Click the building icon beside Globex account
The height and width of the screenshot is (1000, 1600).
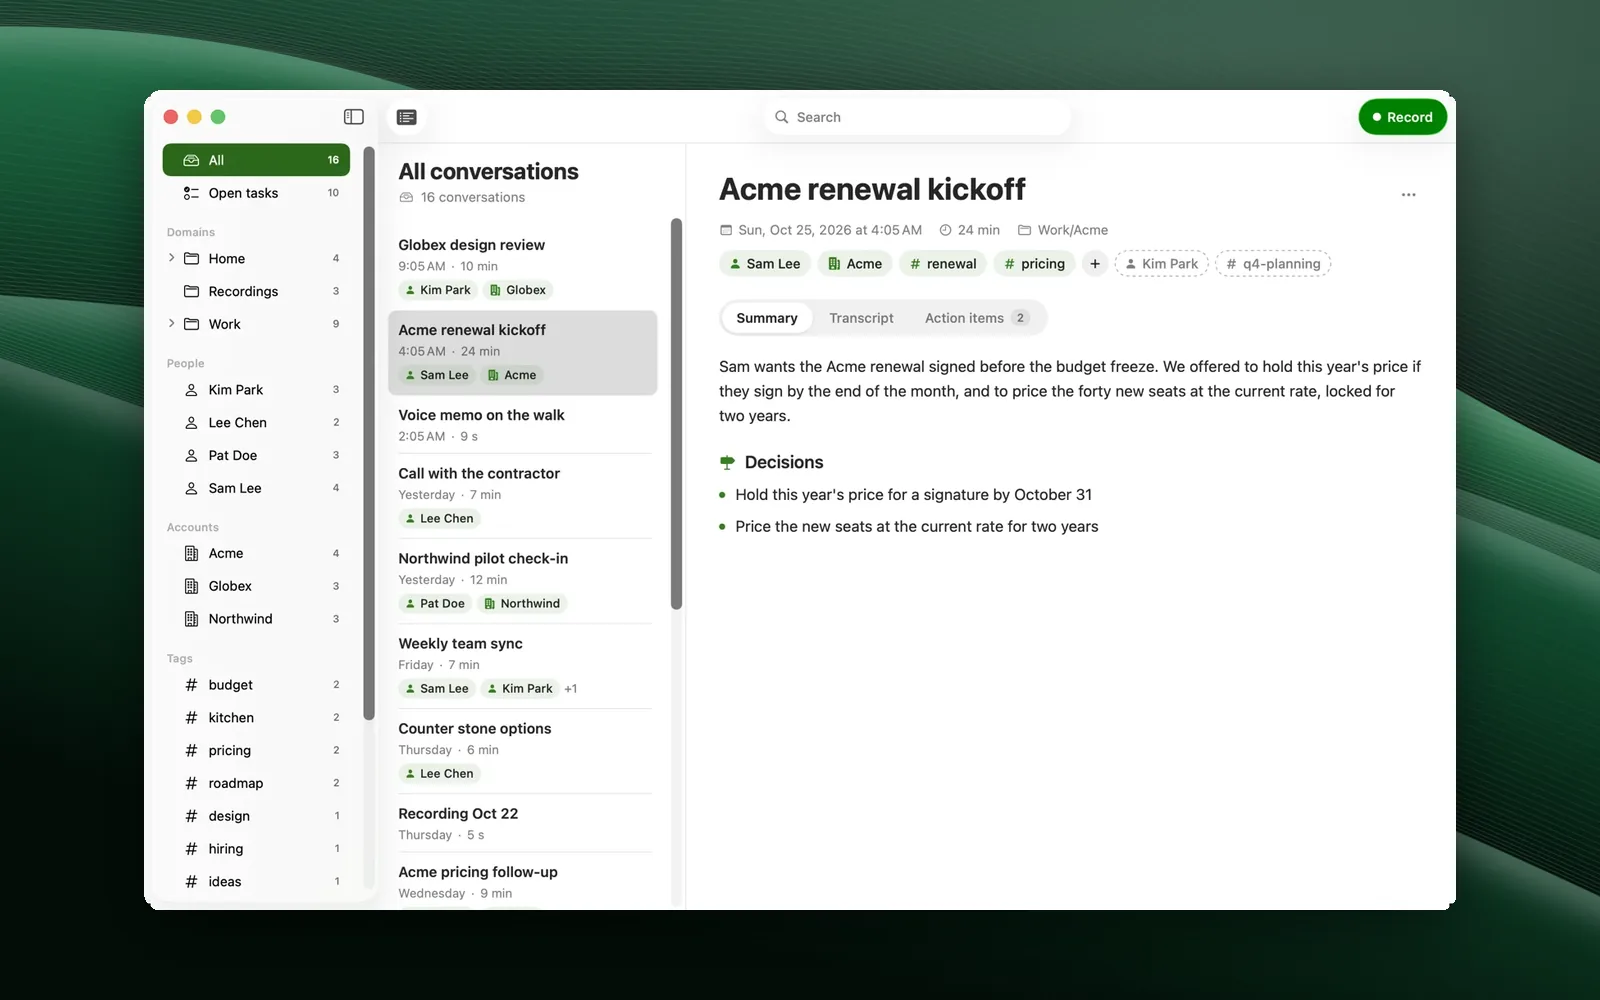(x=191, y=586)
